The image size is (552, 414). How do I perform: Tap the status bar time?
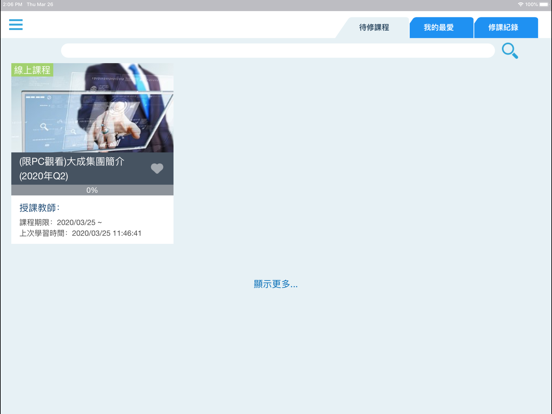click(12, 5)
